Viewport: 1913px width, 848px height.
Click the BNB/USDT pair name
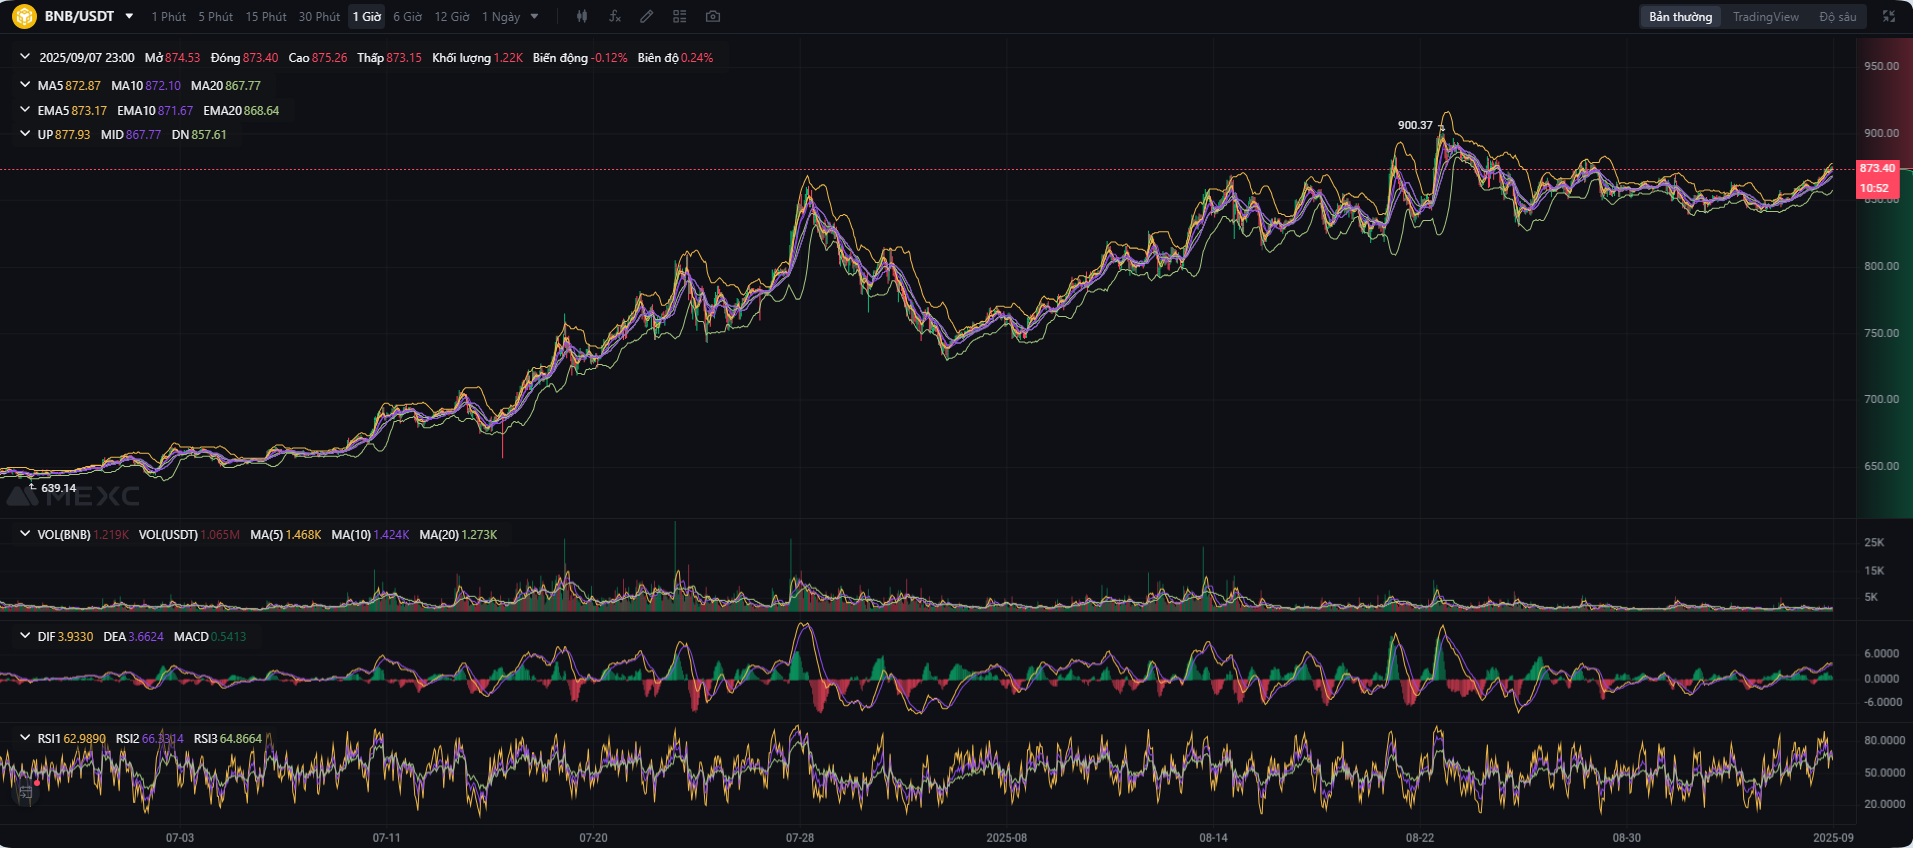tap(79, 17)
